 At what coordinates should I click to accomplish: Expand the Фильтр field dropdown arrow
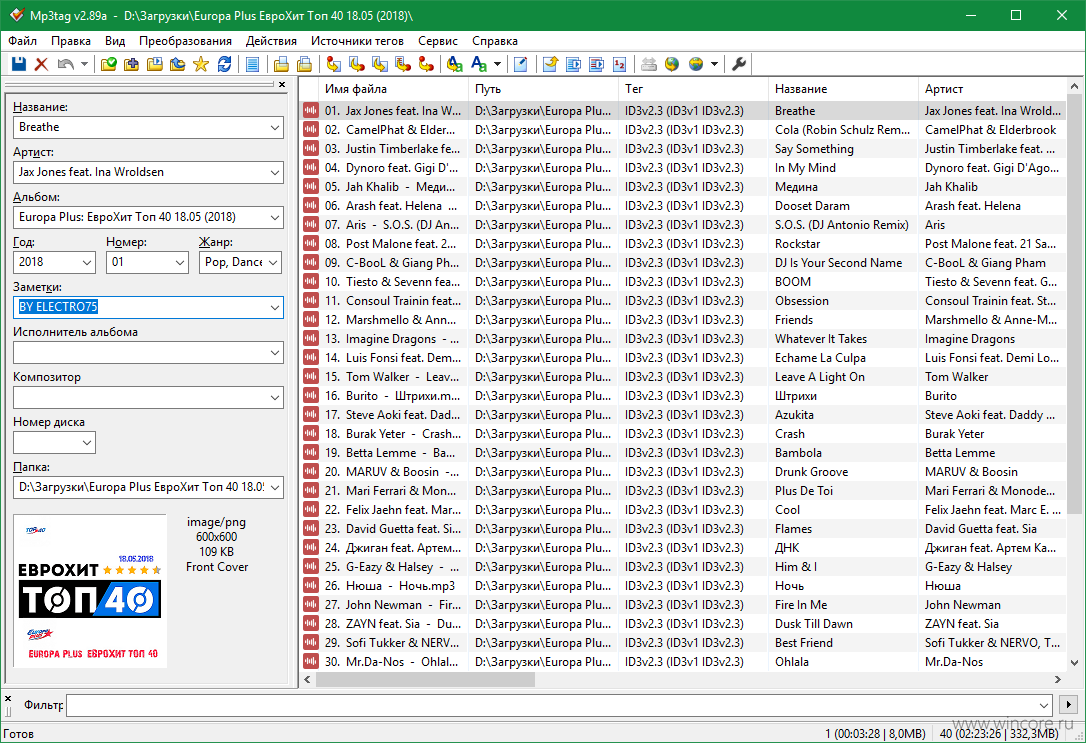click(x=1044, y=706)
